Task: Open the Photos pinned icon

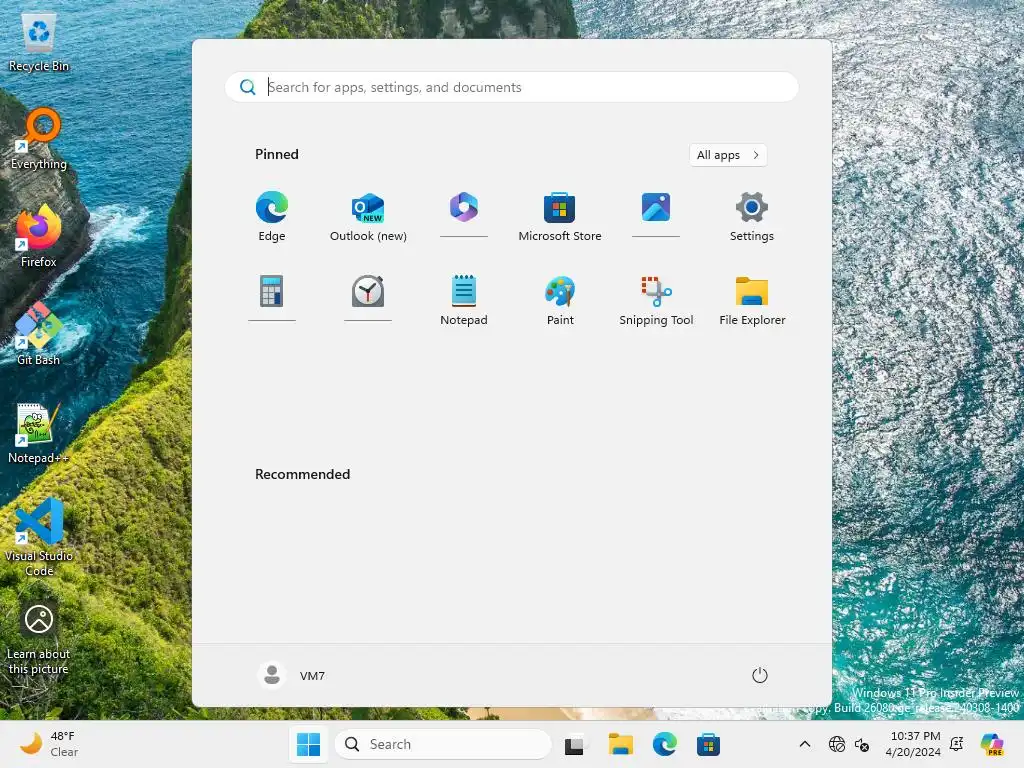Action: pyautogui.click(x=656, y=208)
